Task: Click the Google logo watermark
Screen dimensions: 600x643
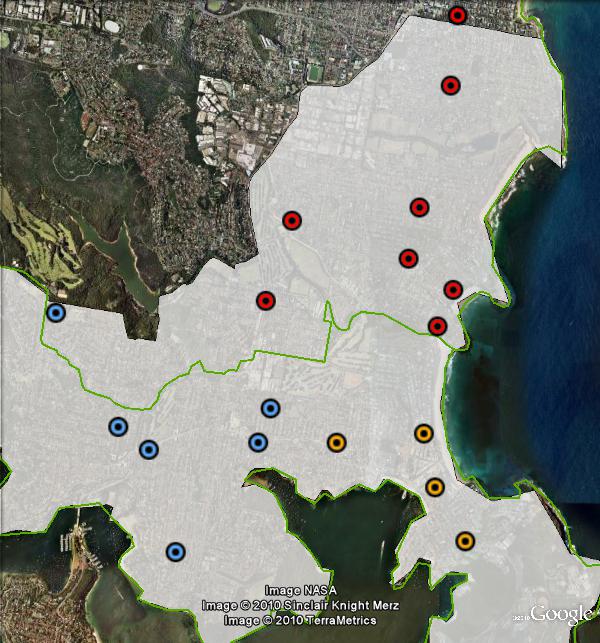Action: [x=563, y=614]
